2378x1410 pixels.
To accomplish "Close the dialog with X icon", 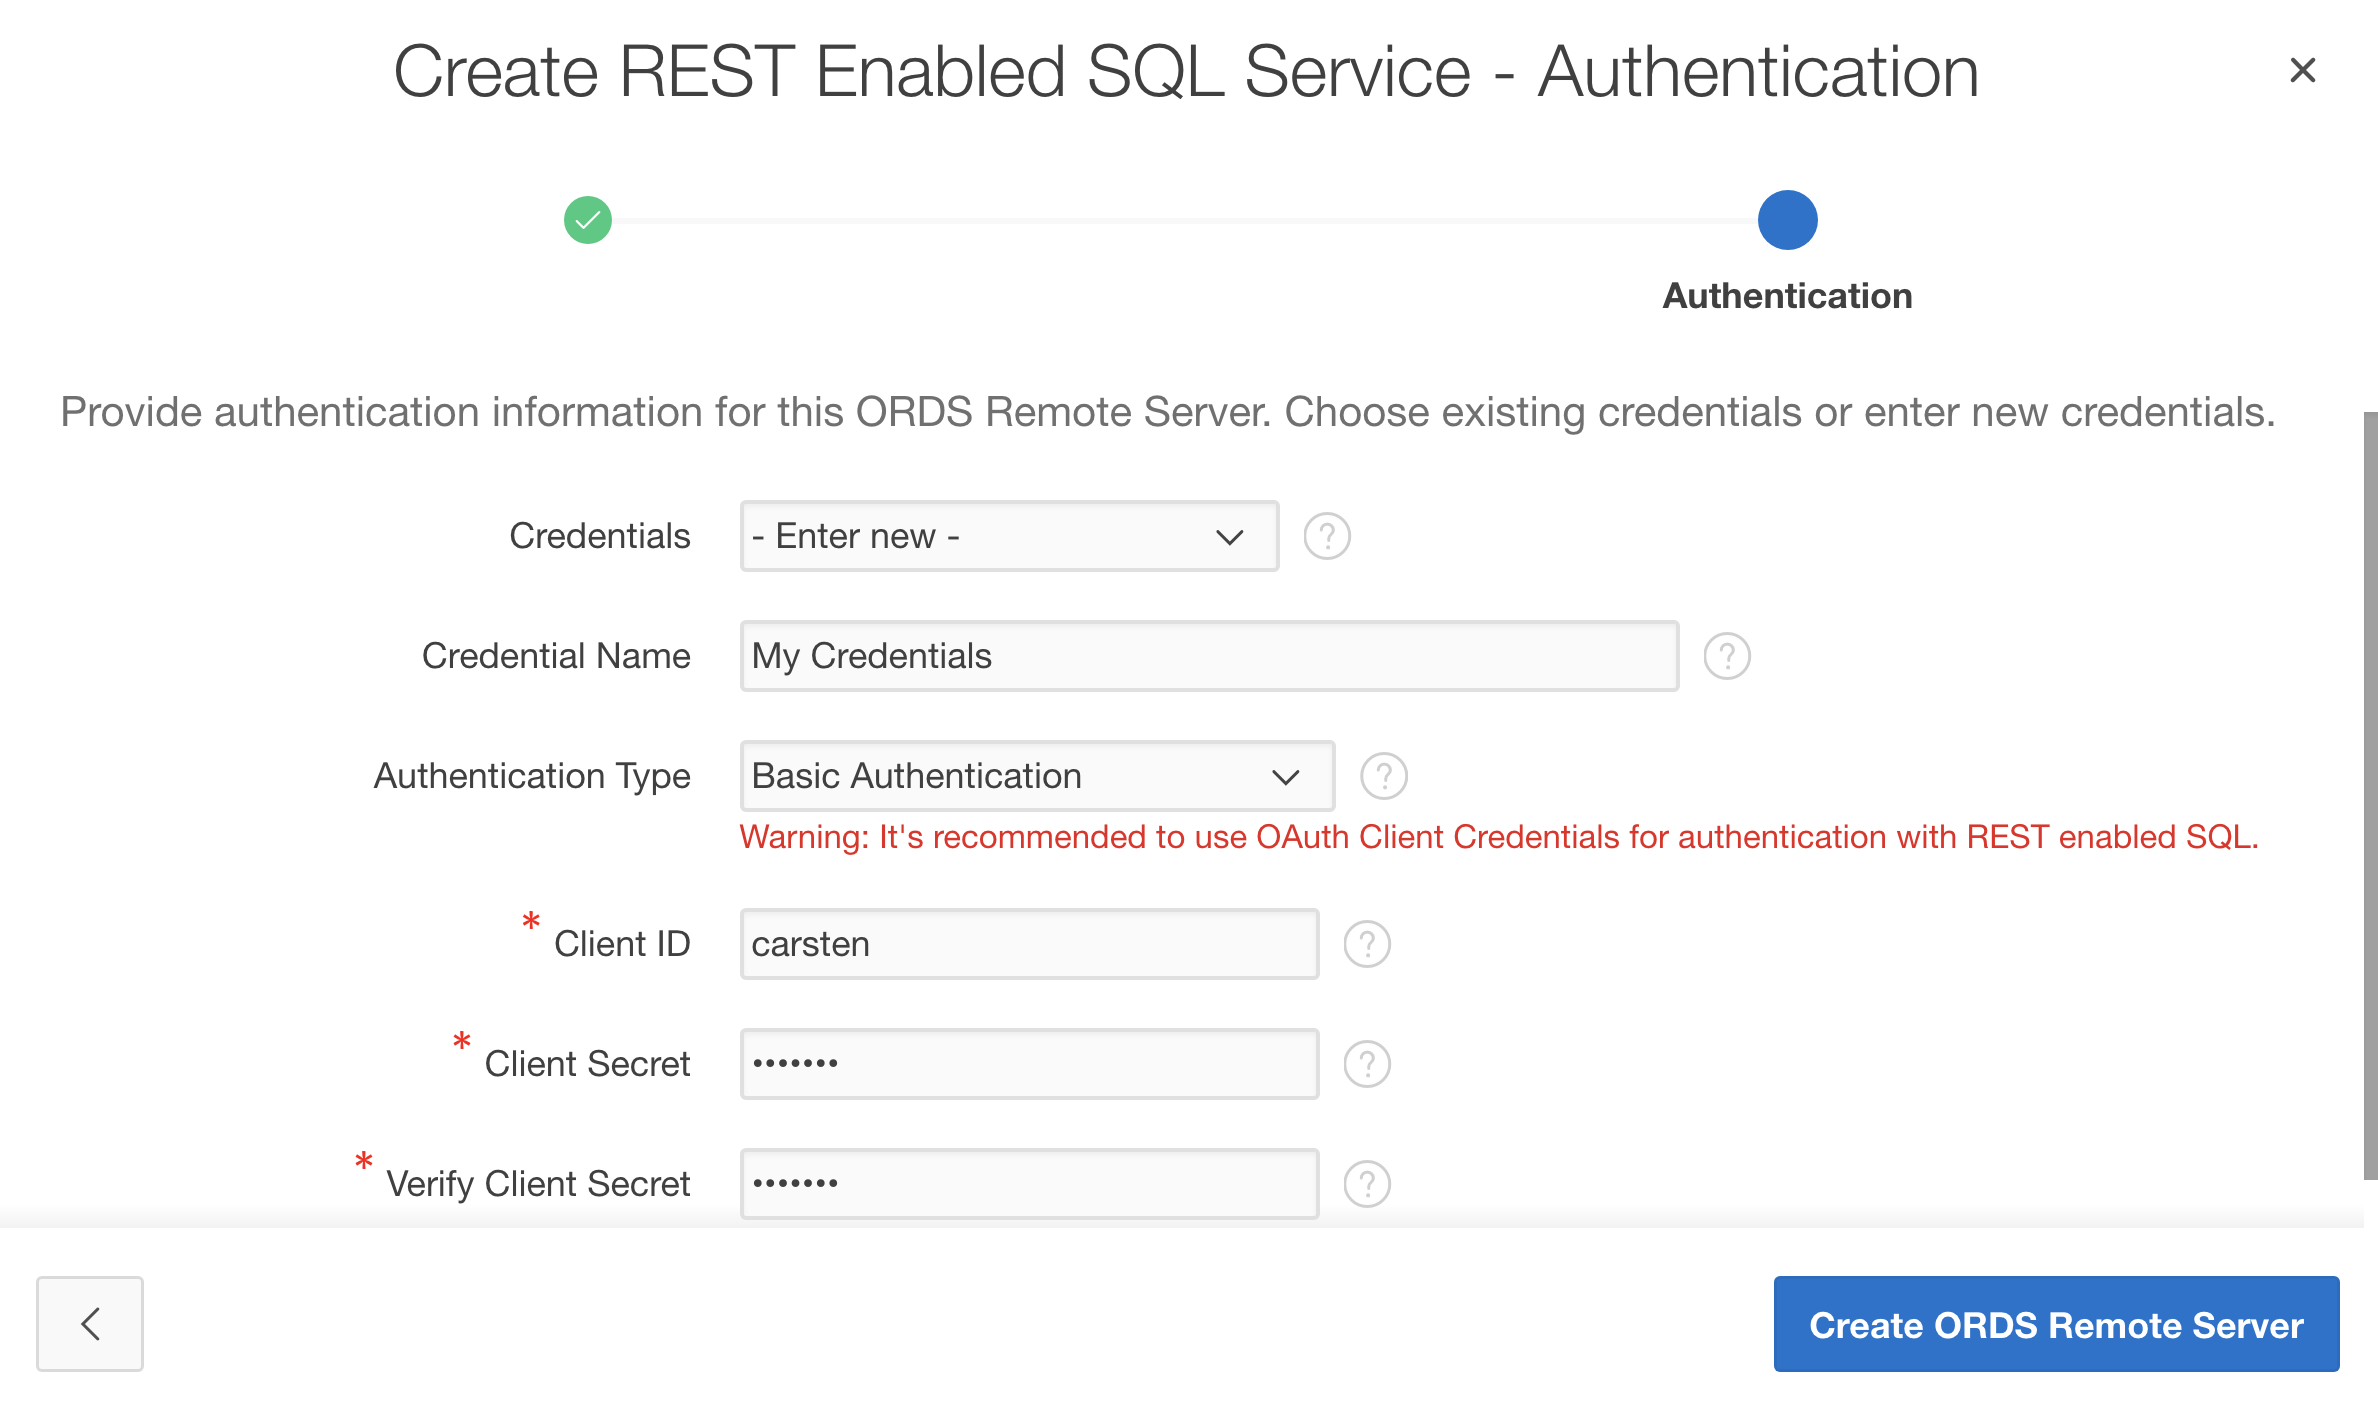I will tap(2302, 70).
